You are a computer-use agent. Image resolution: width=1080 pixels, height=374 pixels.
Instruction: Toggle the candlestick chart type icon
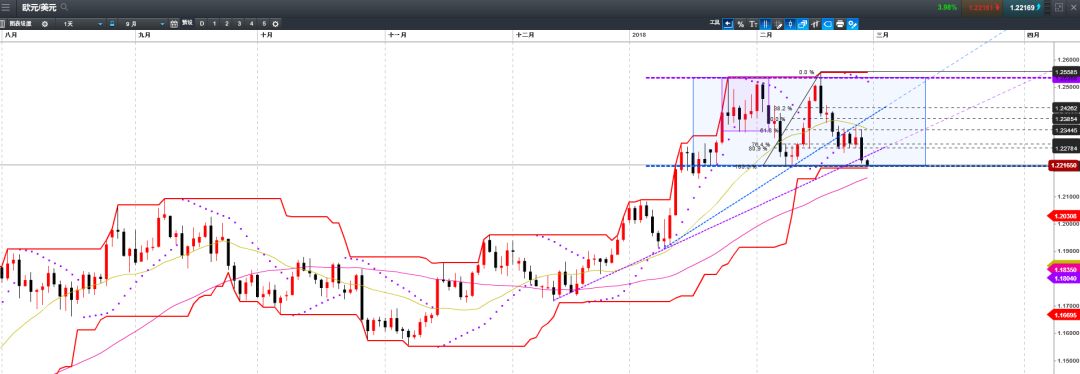point(790,24)
